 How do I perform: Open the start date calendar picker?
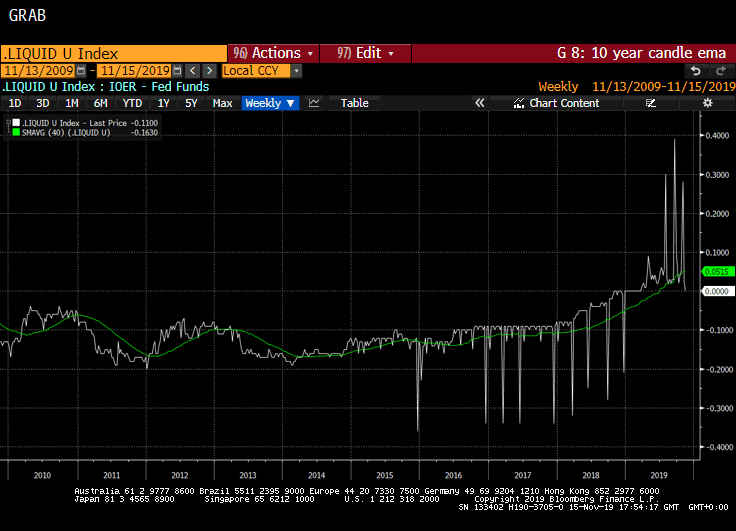[x=83, y=71]
